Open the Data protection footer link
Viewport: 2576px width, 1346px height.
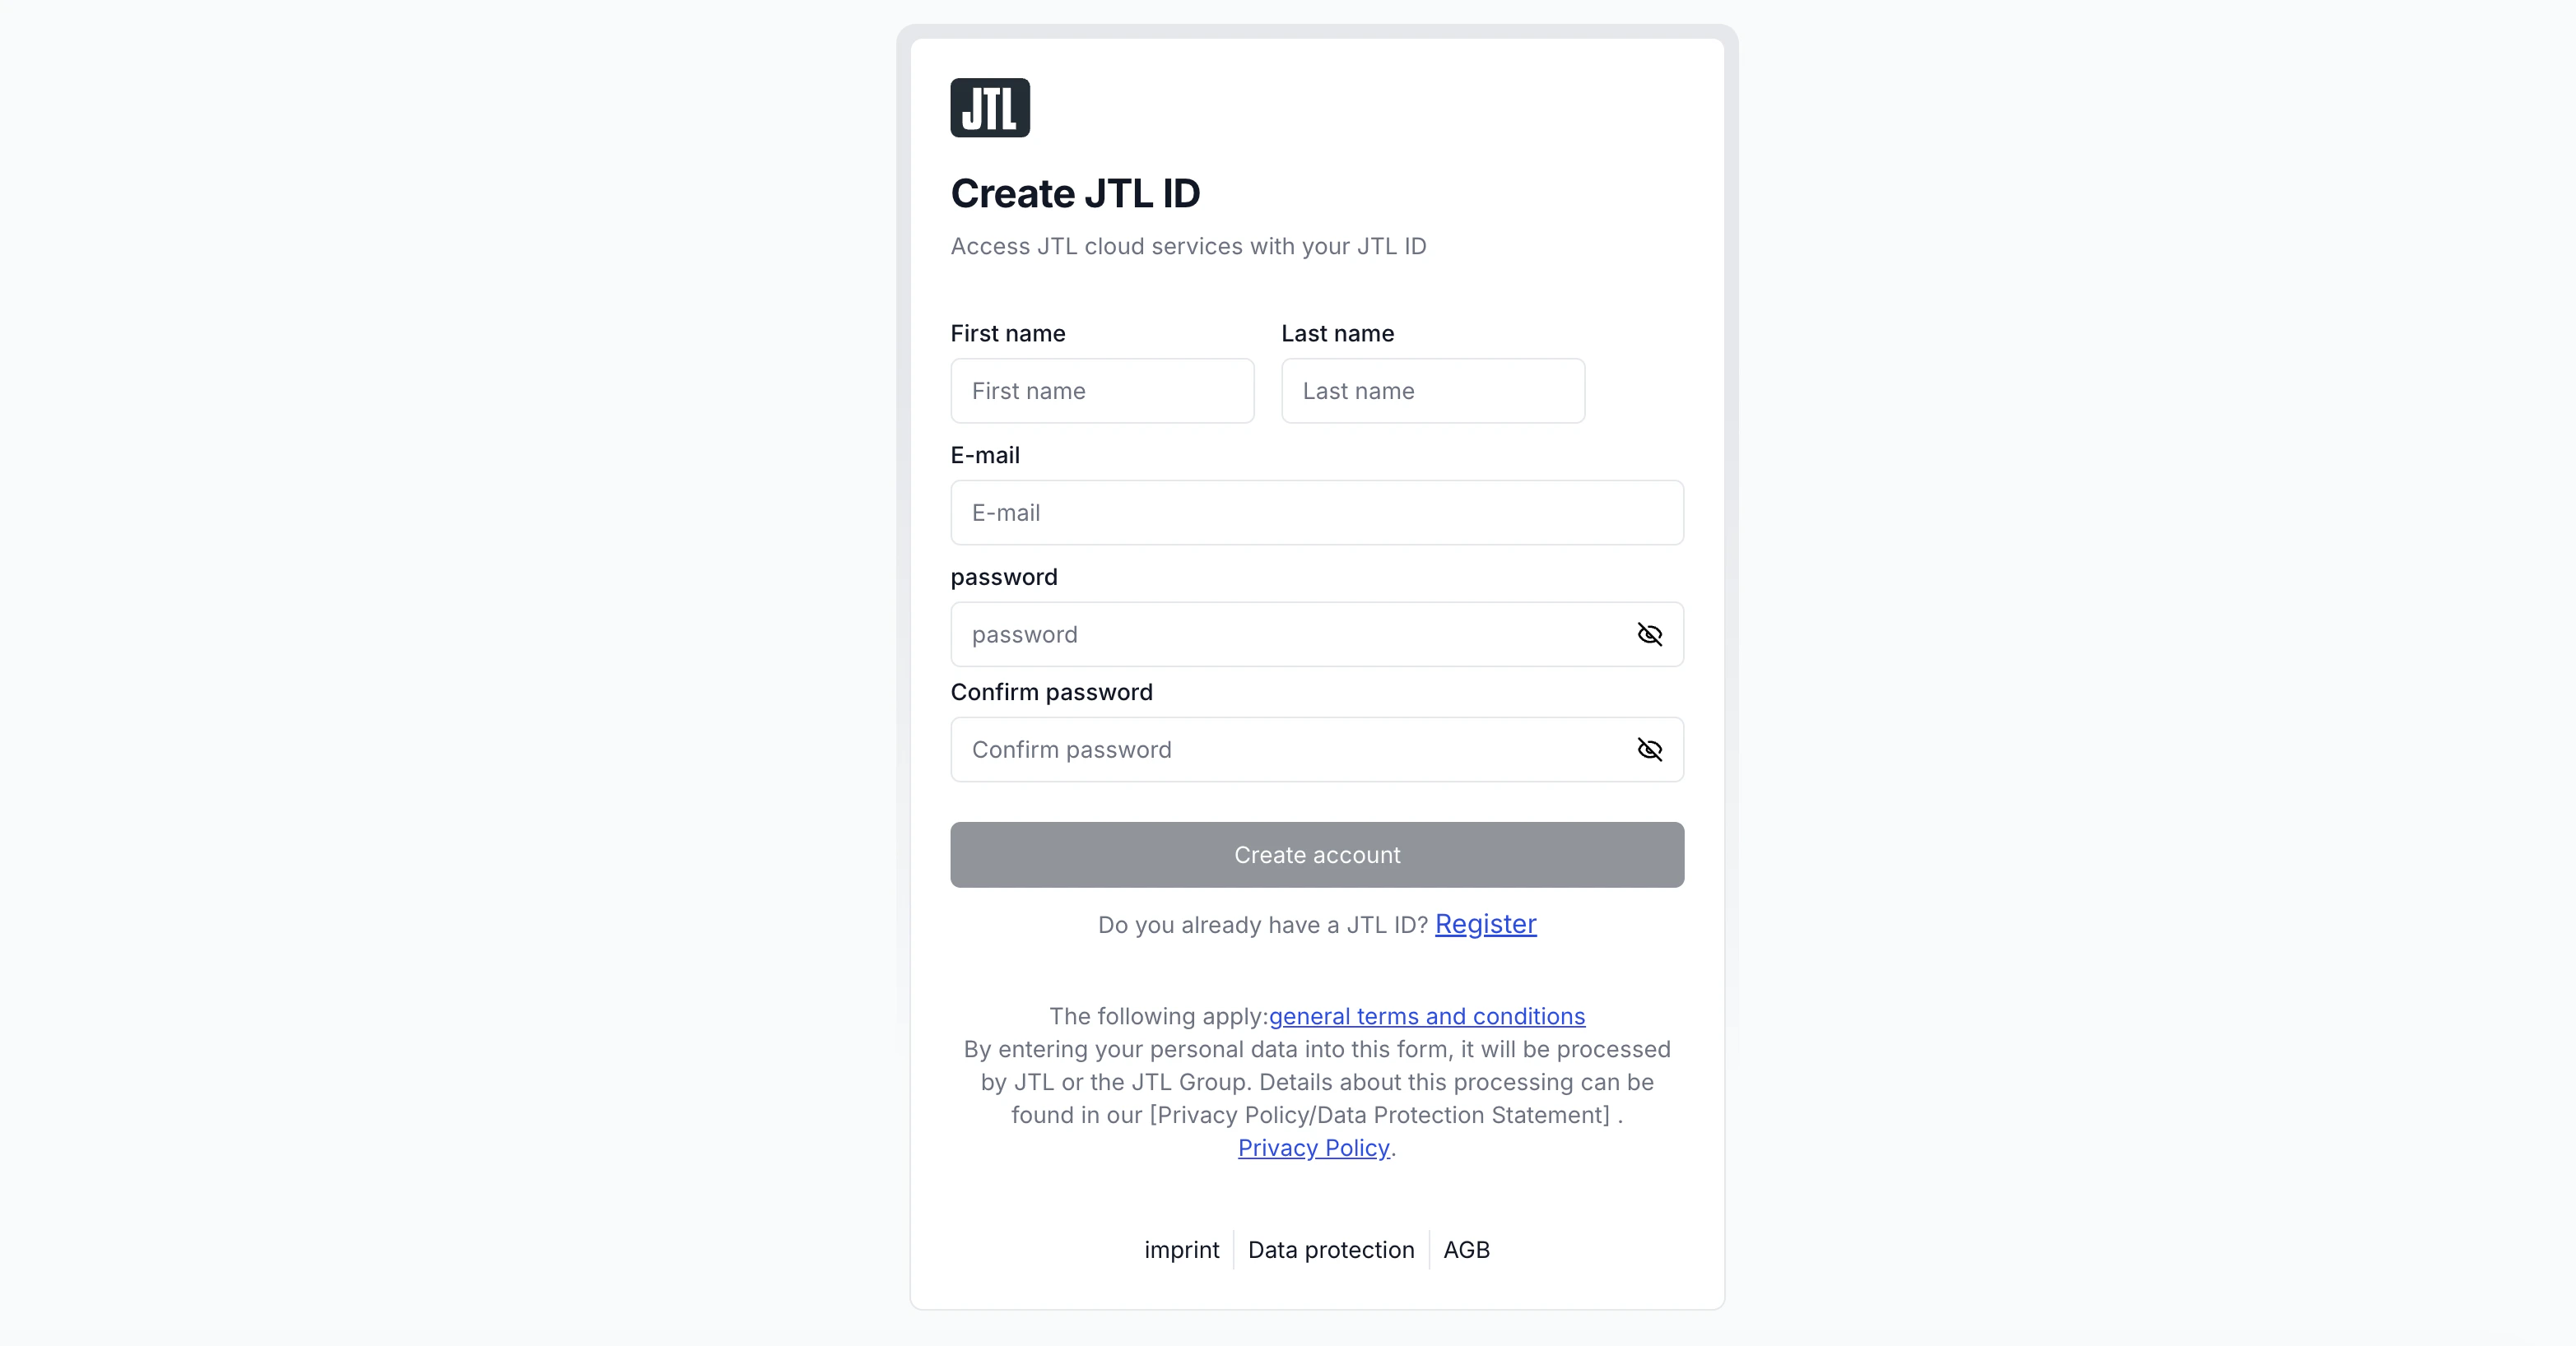(1330, 1250)
